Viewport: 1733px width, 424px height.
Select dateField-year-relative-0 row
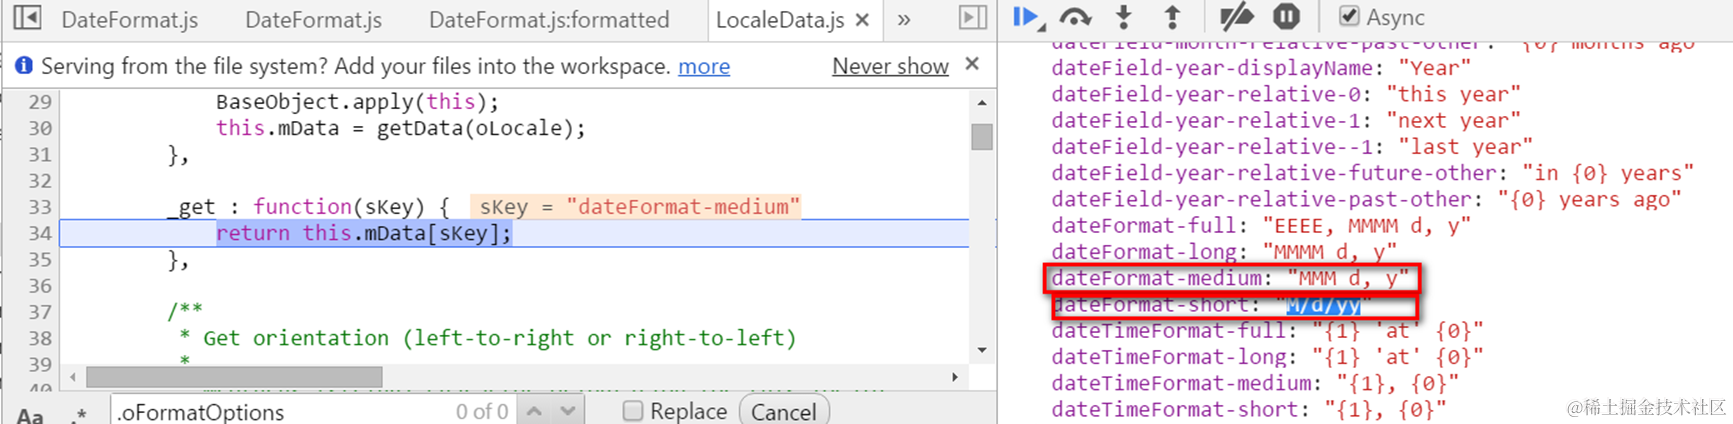tap(1286, 94)
